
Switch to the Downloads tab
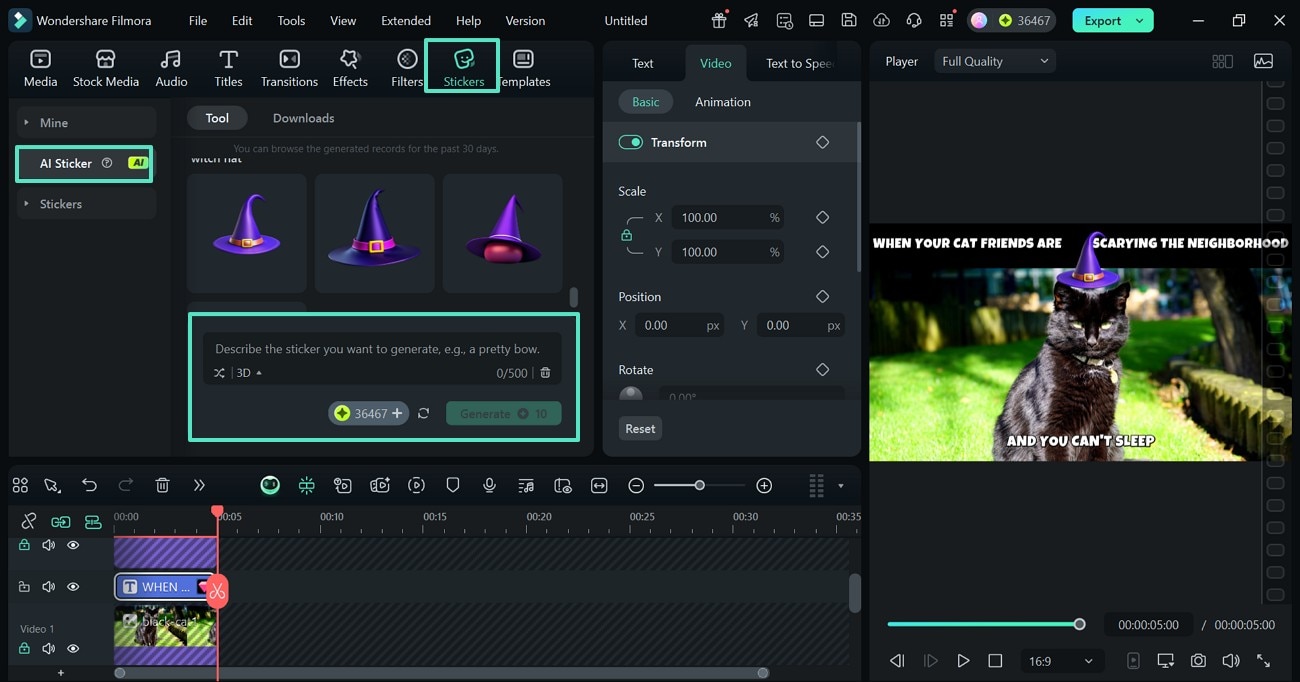(x=303, y=118)
